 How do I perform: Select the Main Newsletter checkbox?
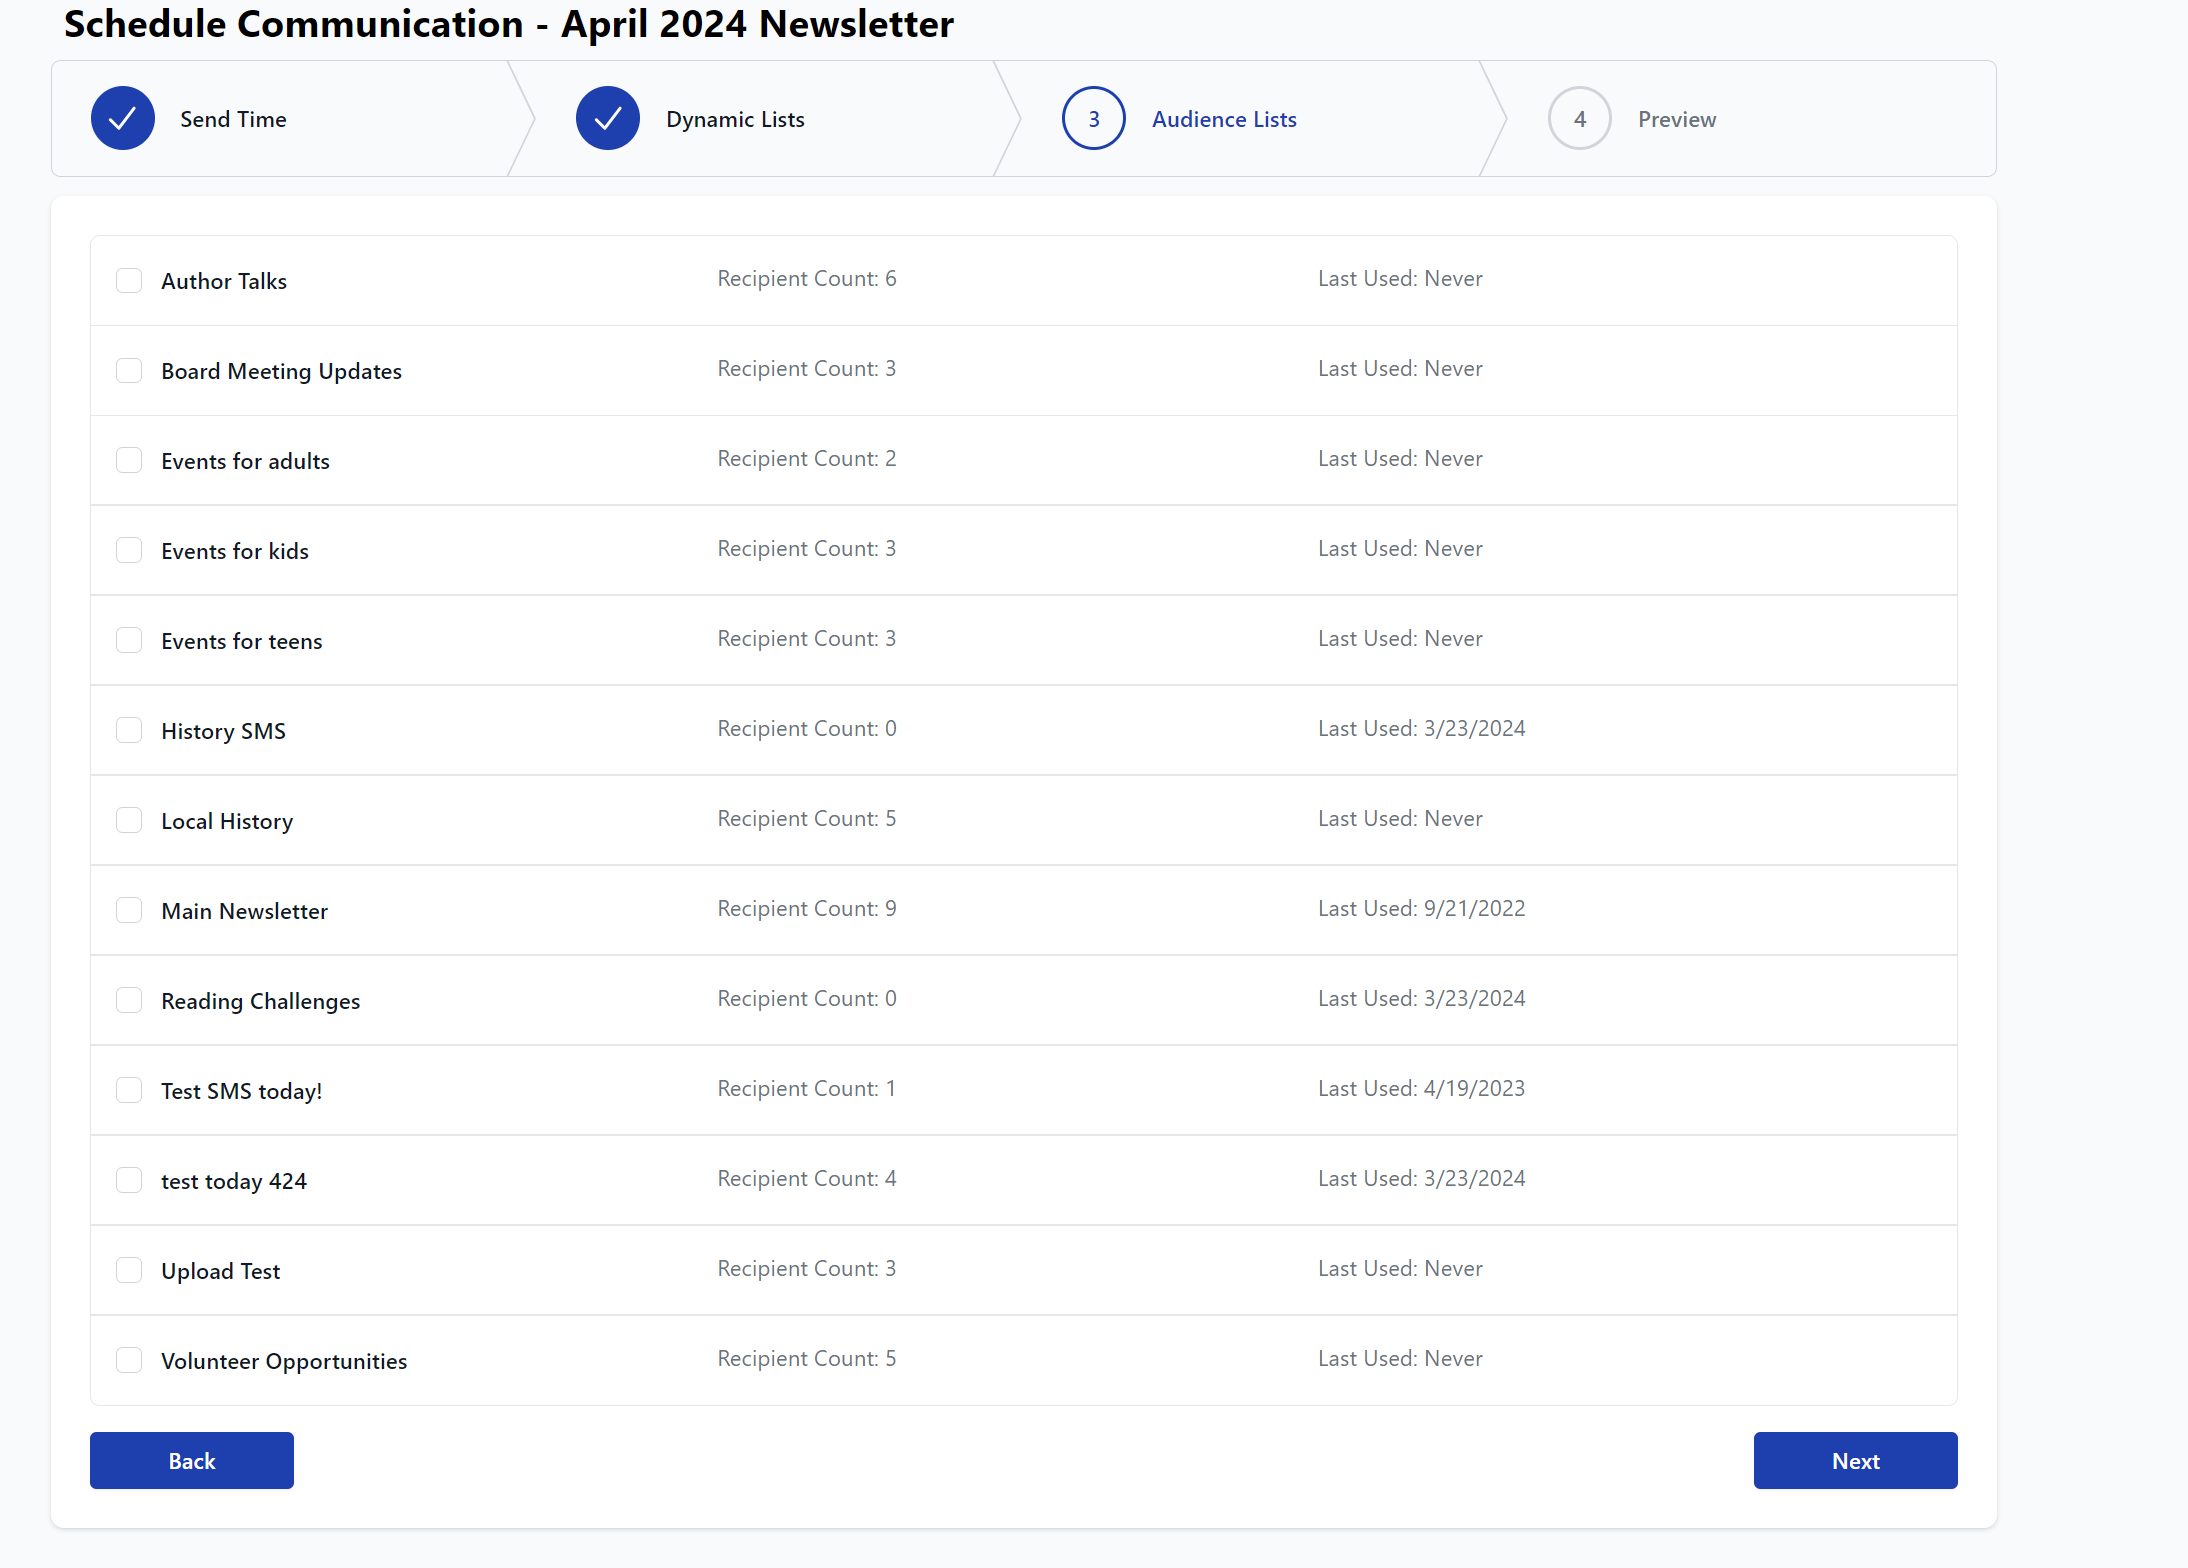(129, 910)
